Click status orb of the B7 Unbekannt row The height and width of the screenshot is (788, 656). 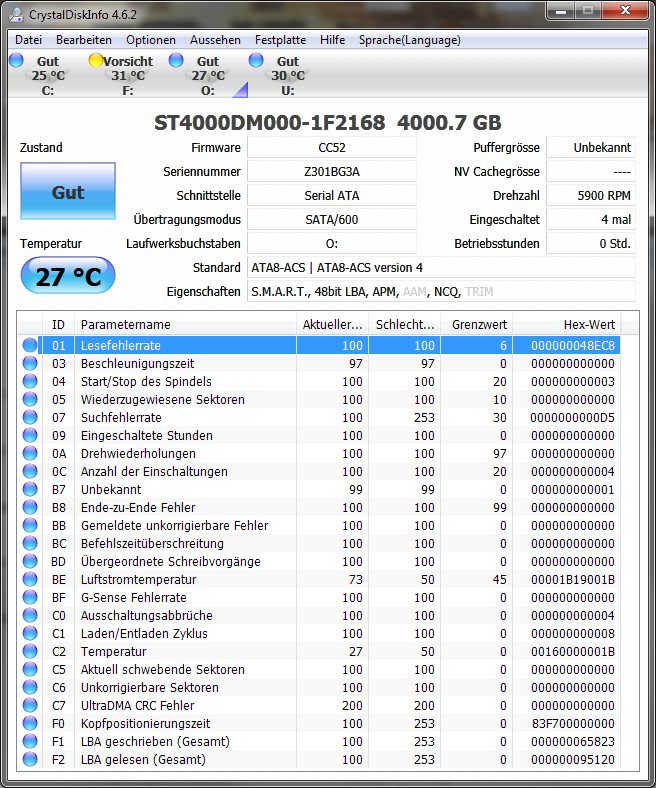pos(30,489)
